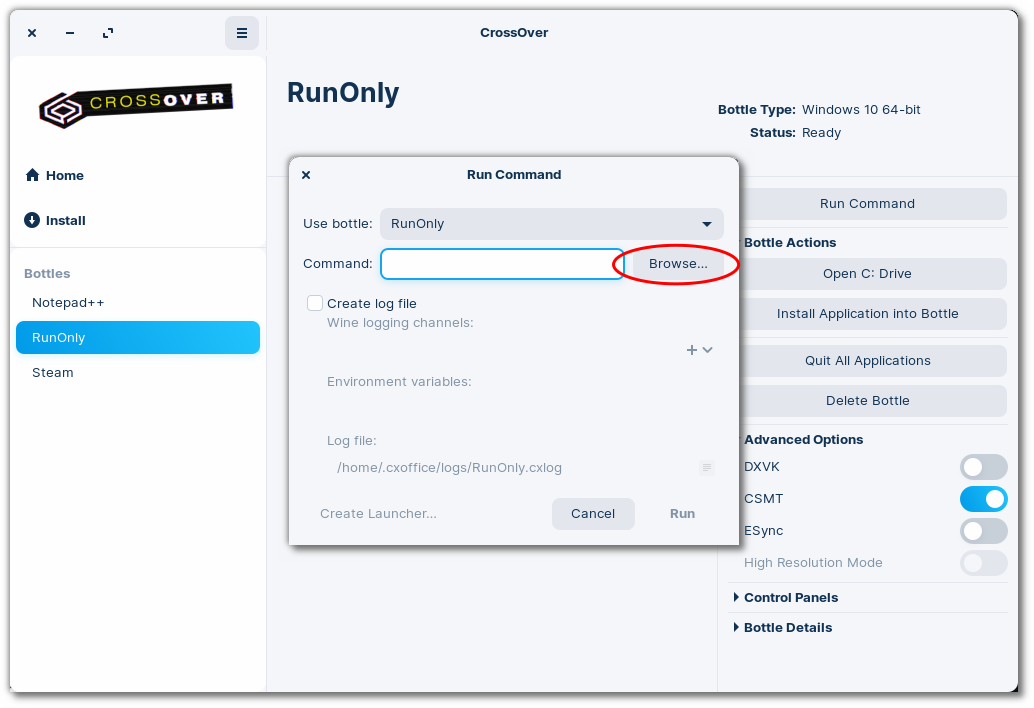Turn off the CSMT switch
The image size is (1034, 708).
tap(983, 499)
